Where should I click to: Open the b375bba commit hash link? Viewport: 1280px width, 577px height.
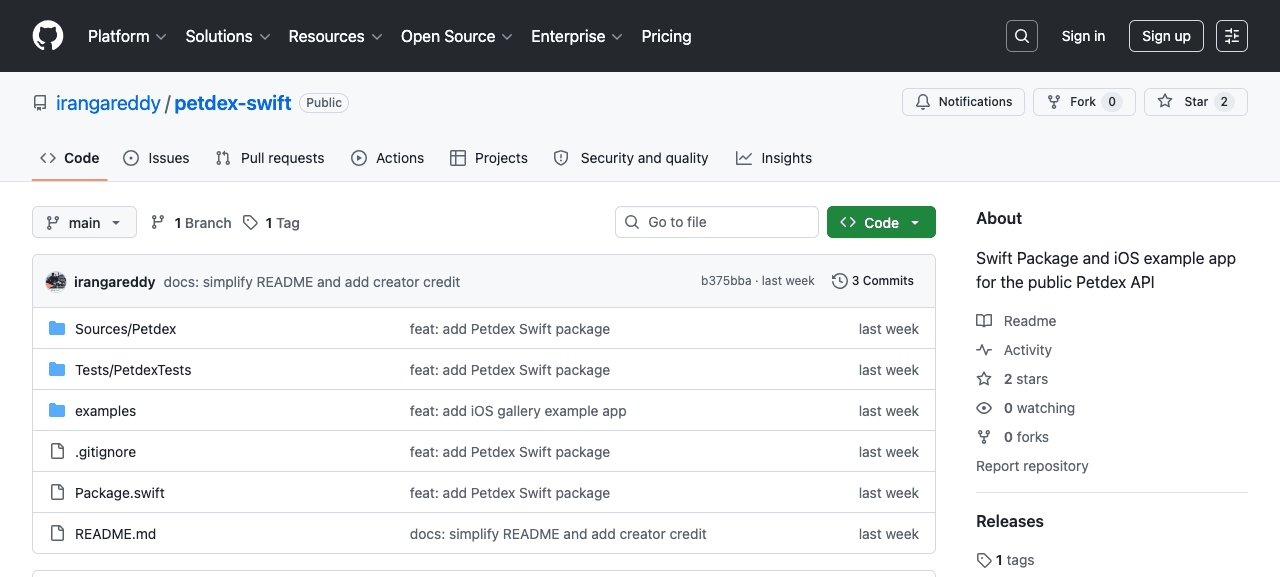coord(726,281)
